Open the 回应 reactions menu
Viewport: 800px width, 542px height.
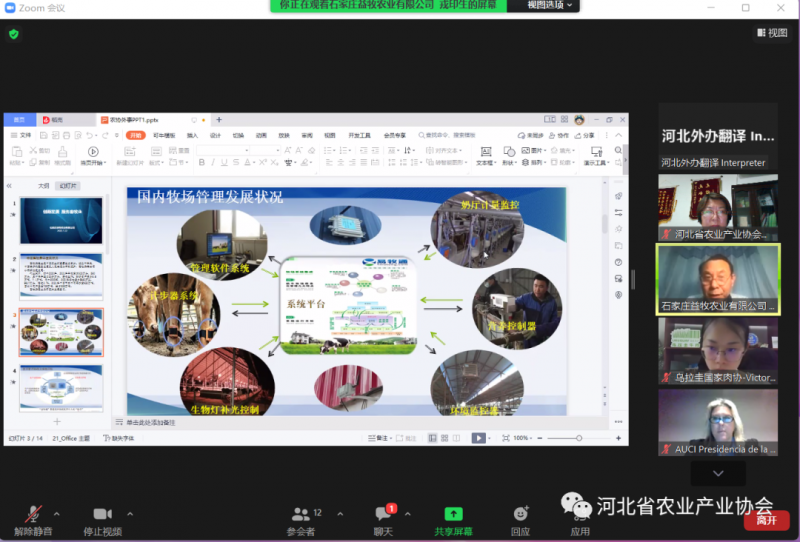(520, 521)
